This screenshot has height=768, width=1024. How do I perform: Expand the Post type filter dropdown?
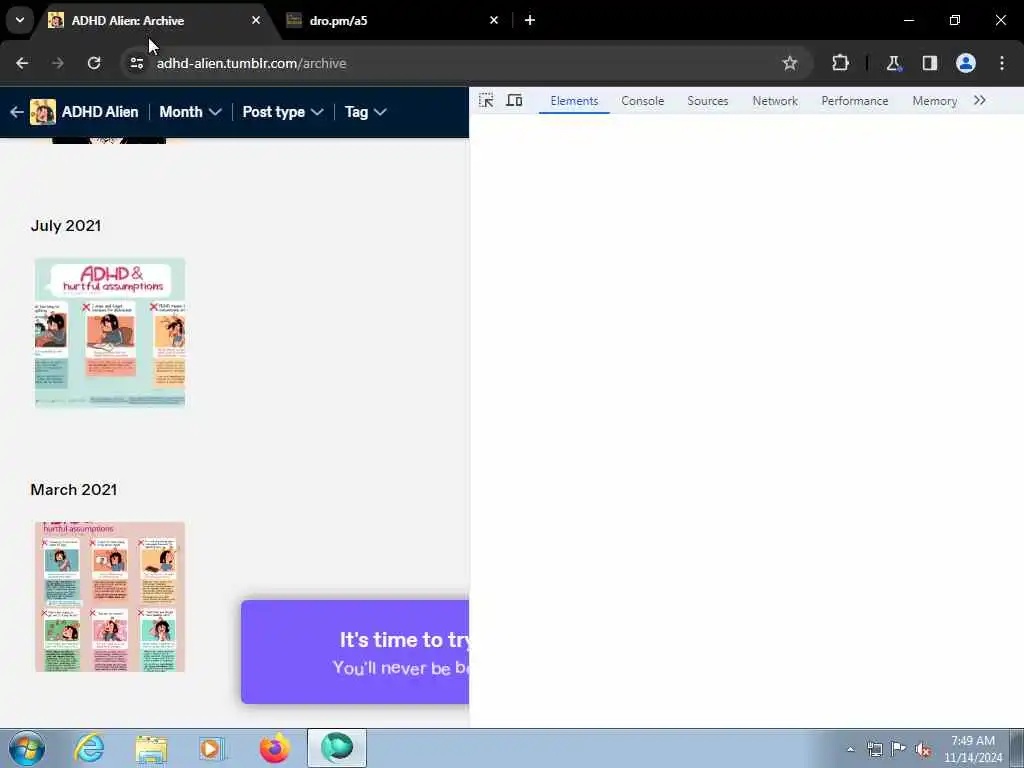[x=283, y=112]
